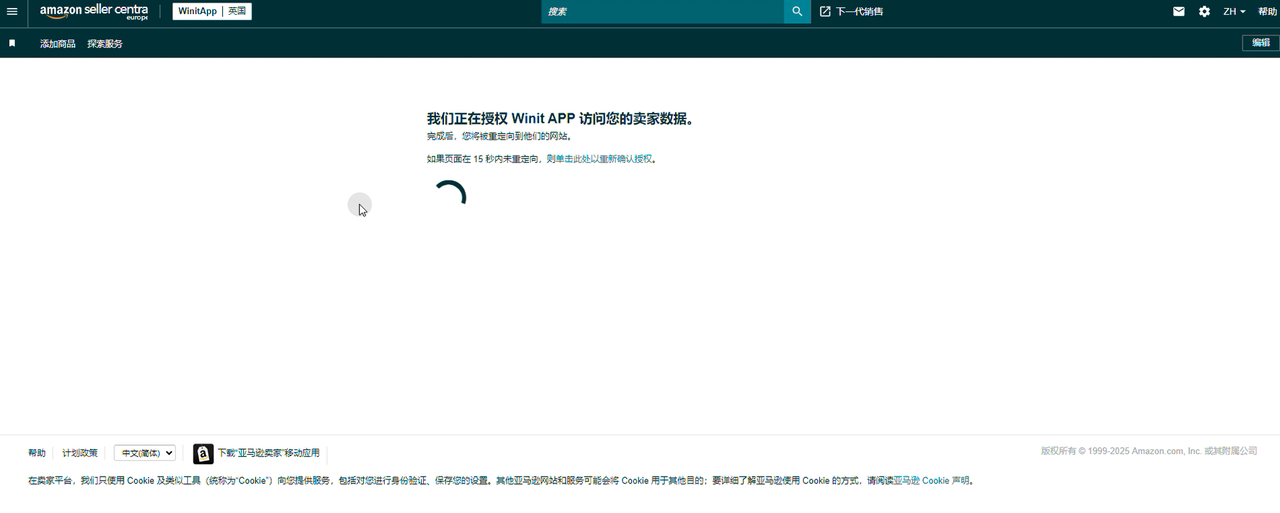Expand the 中文(简体) language select

(x=145, y=453)
